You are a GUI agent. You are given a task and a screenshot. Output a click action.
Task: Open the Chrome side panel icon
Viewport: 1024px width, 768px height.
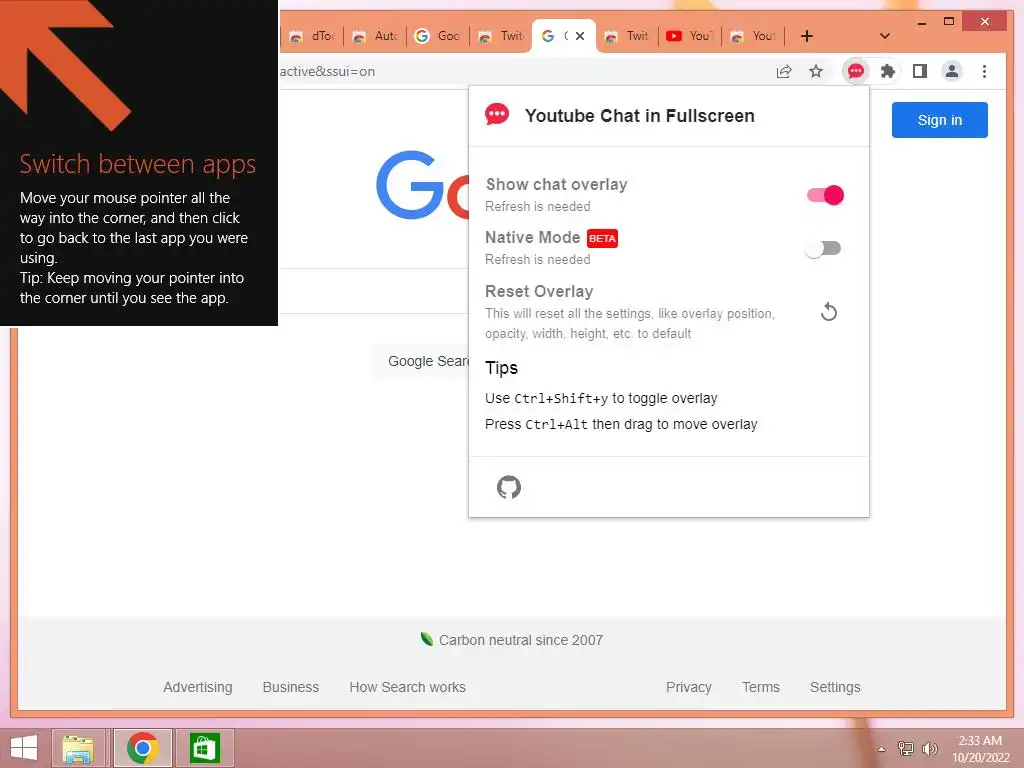pyautogui.click(x=920, y=71)
